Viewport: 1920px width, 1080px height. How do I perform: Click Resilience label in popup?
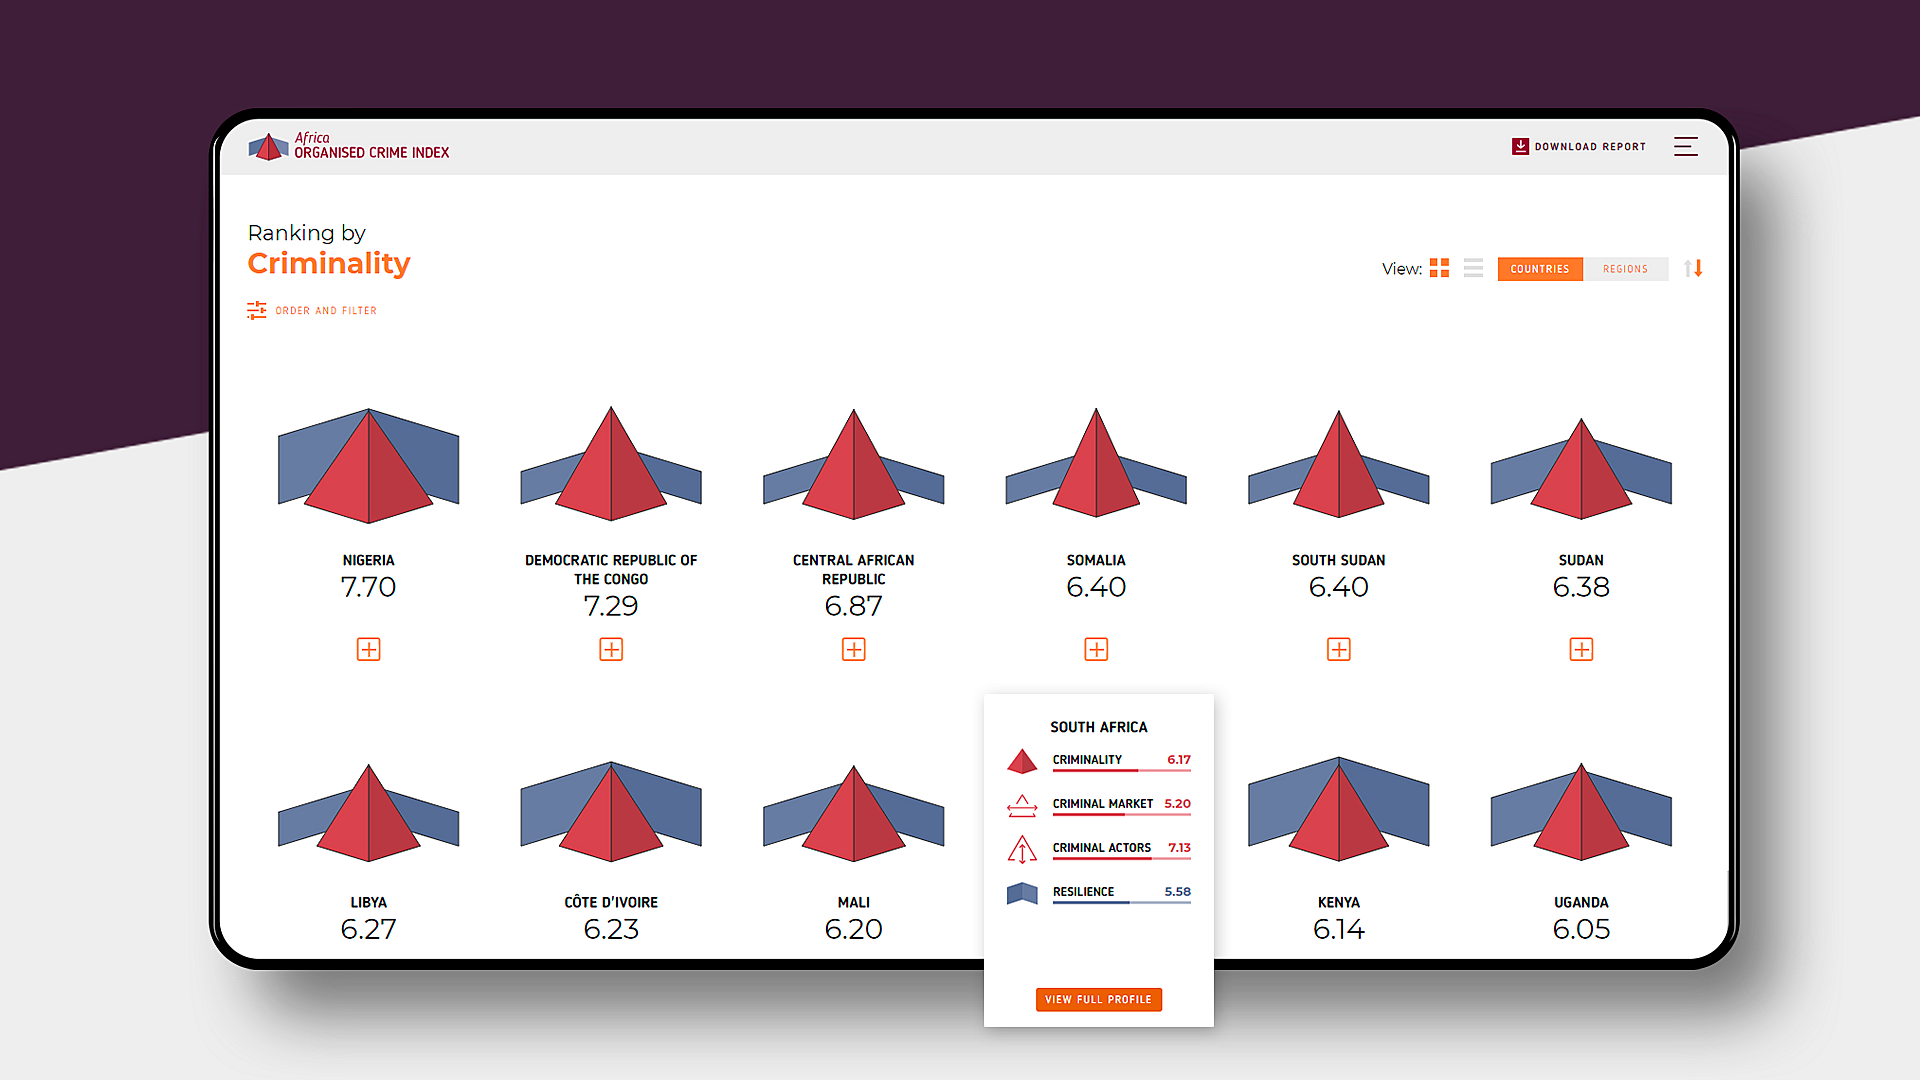[1083, 892]
